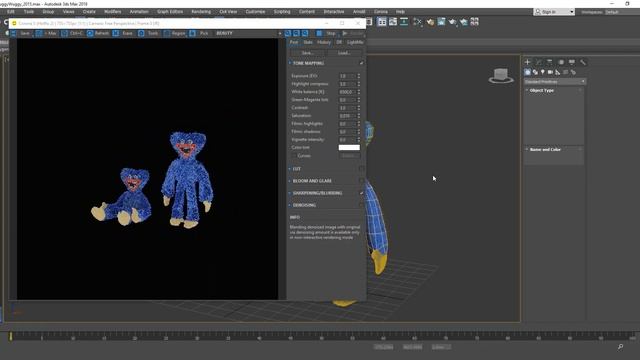Image resolution: width=640 pixels, height=360 pixels.
Task: Select the Geometry category in Create panel
Action: click(527, 72)
